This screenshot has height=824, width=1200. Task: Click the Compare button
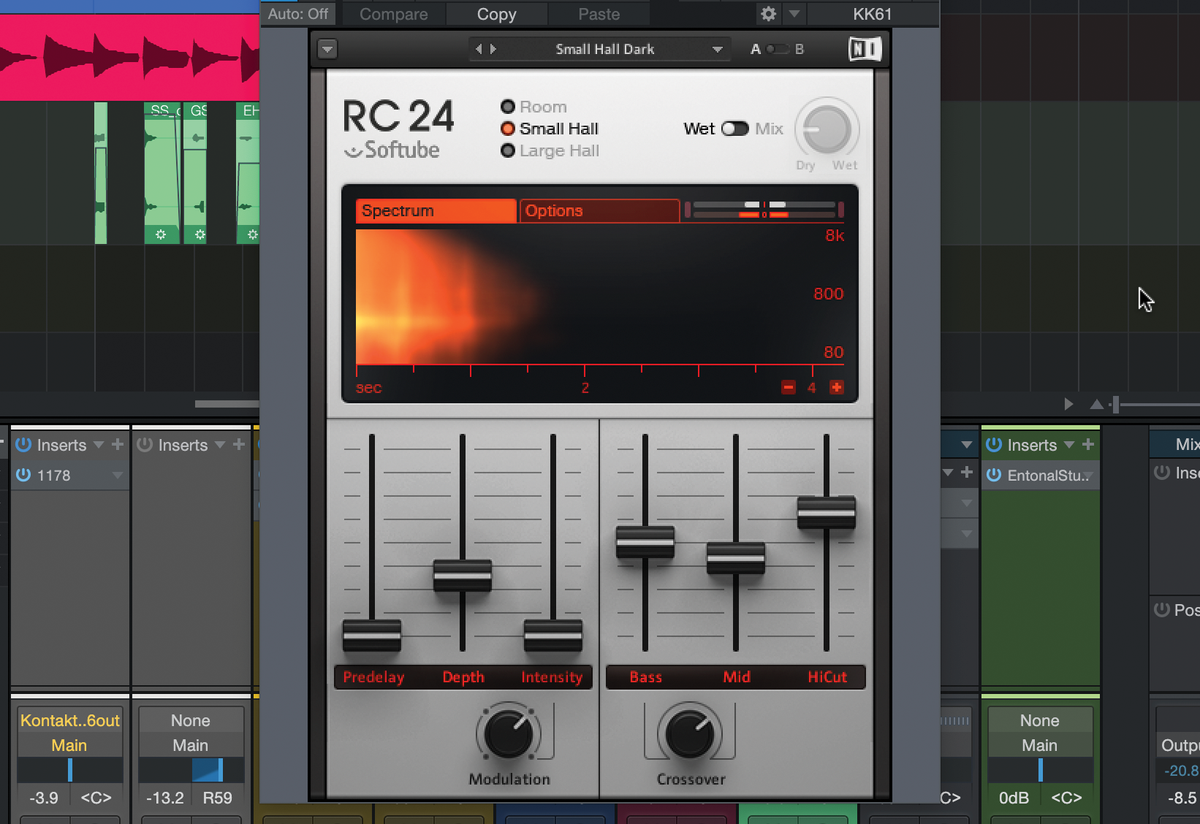point(392,14)
